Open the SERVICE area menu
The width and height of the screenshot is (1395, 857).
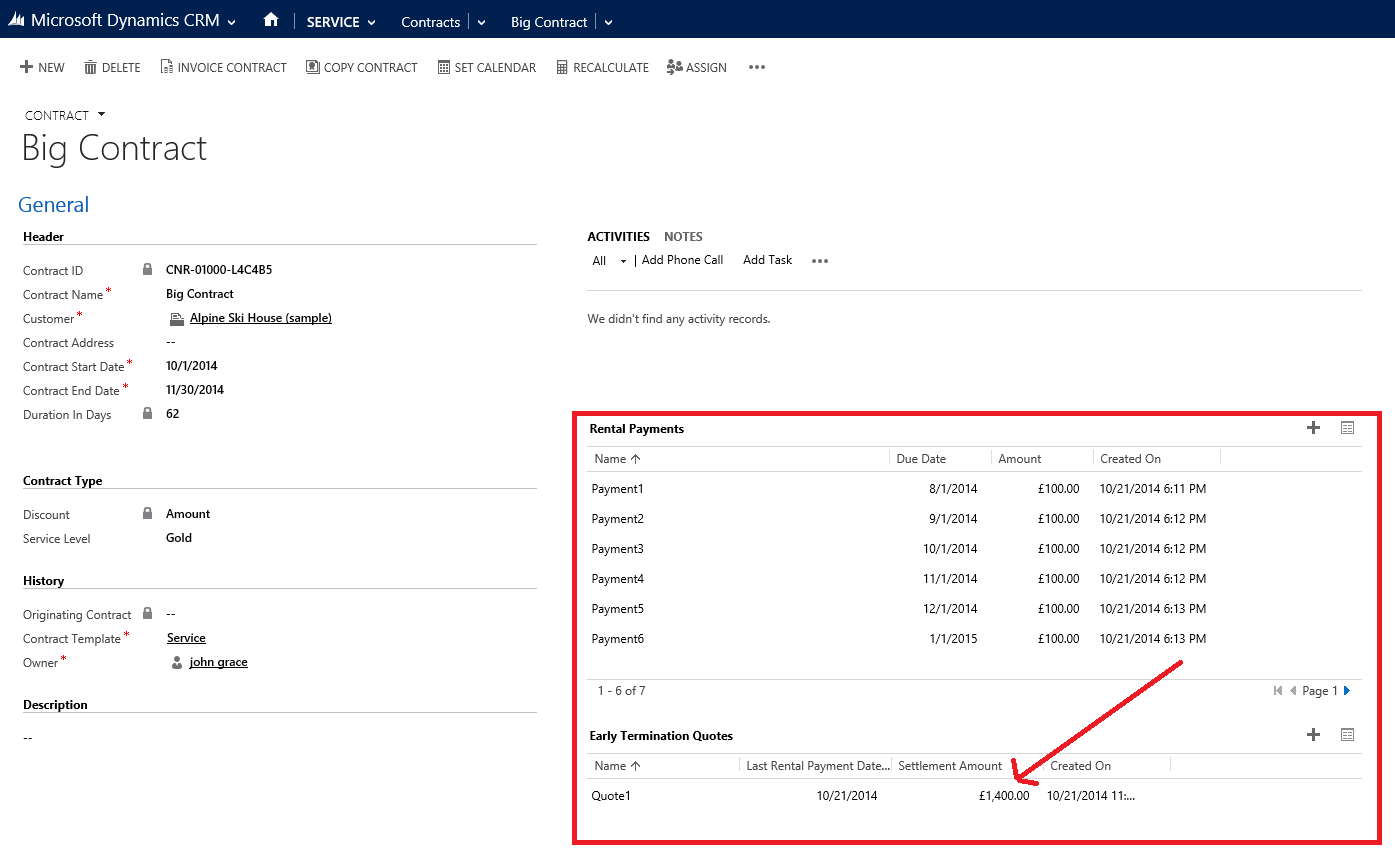pos(341,22)
